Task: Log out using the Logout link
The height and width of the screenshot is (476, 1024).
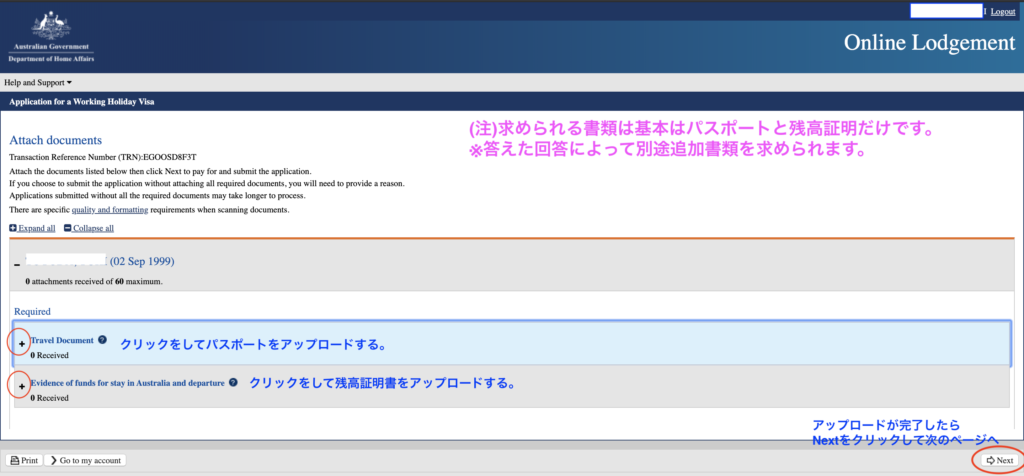Action: (1002, 12)
